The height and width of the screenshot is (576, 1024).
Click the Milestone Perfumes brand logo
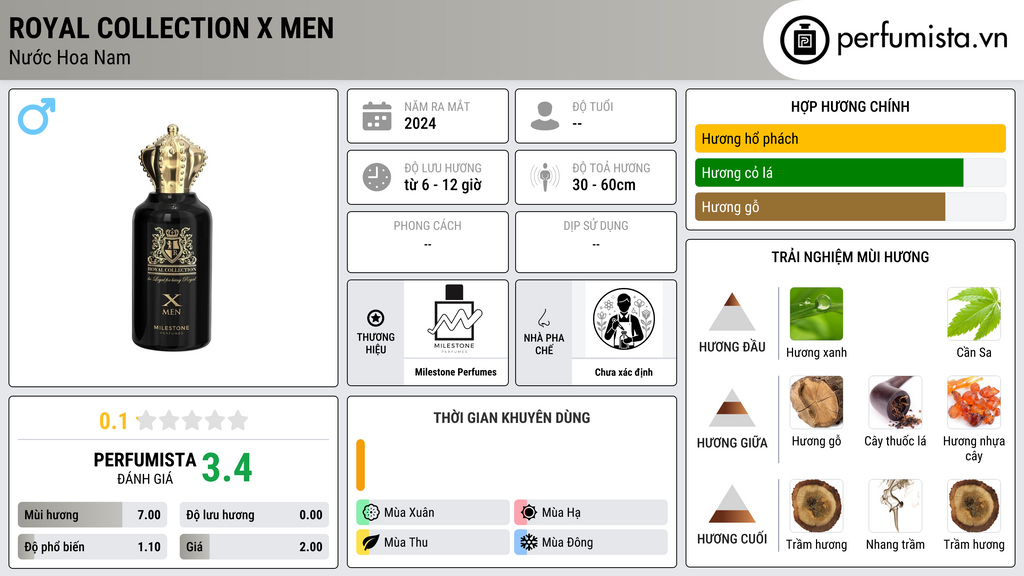click(x=455, y=318)
